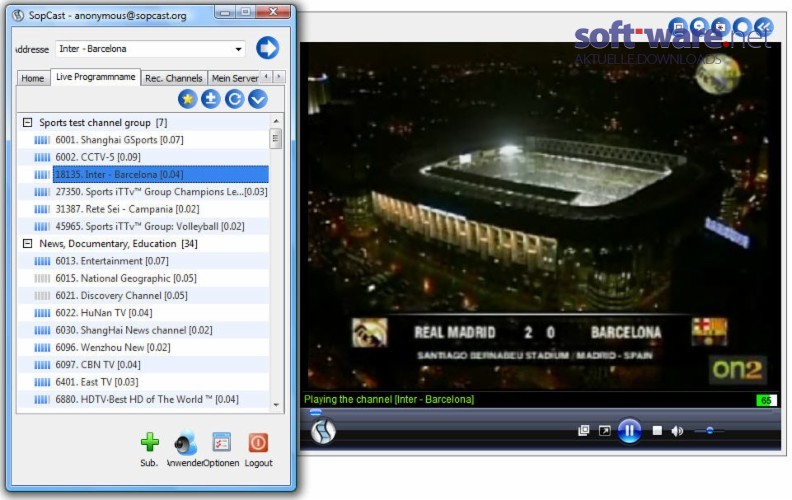
Task: Refresh the channel list with circular arrow button
Action: [x=234, y=99]
